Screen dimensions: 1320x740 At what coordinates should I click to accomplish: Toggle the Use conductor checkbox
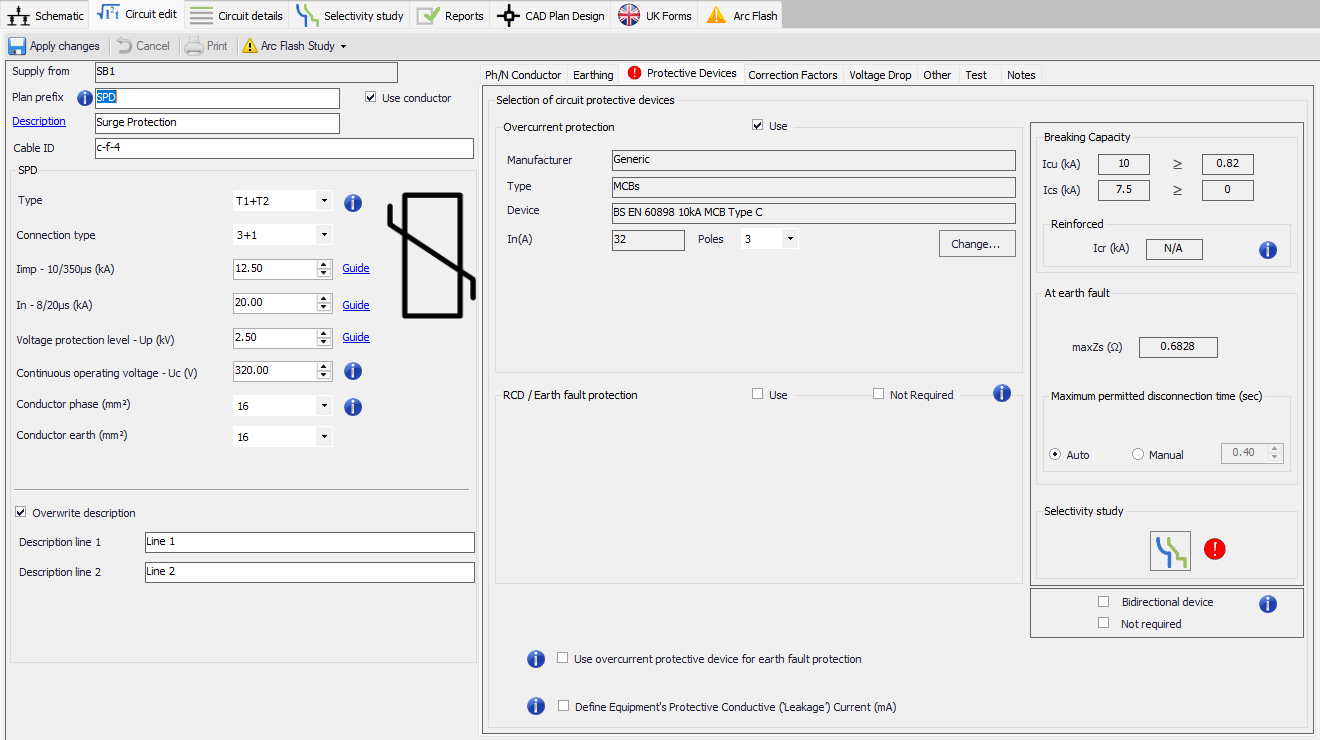(371, 98)
